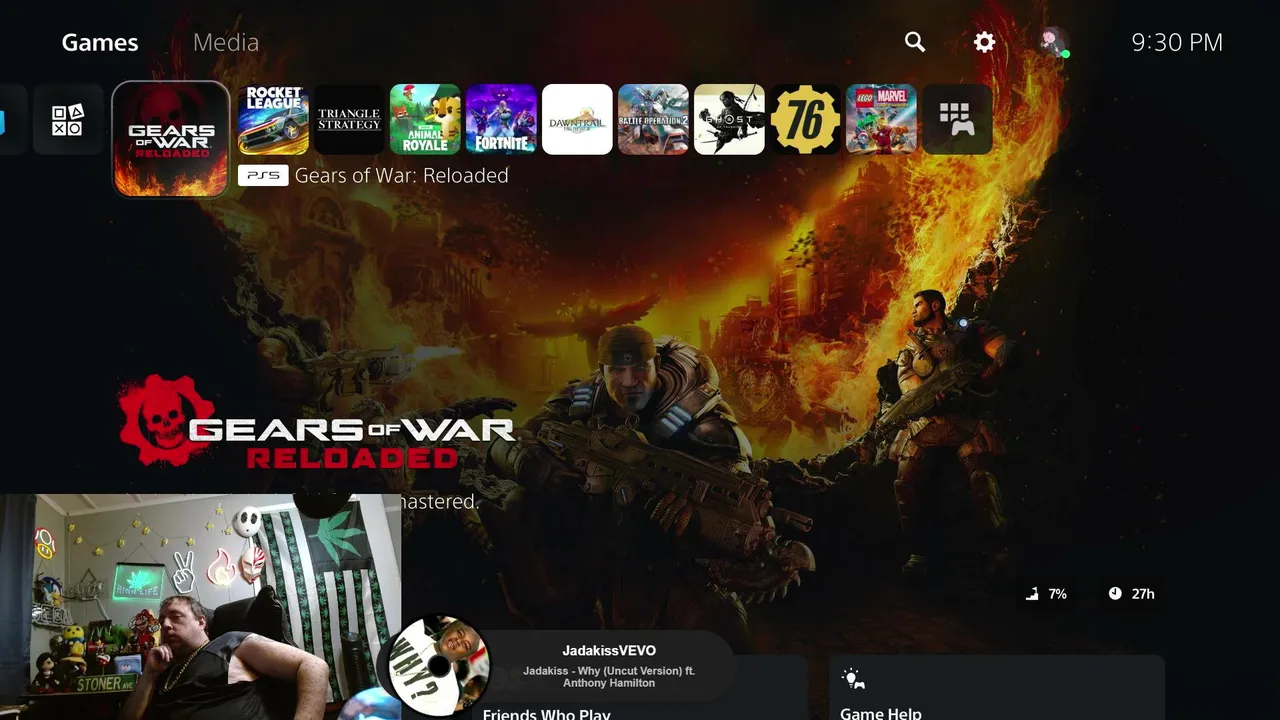Select the Games tab
The width and height of the screenshot is (1280, 720).
[100, 42]
